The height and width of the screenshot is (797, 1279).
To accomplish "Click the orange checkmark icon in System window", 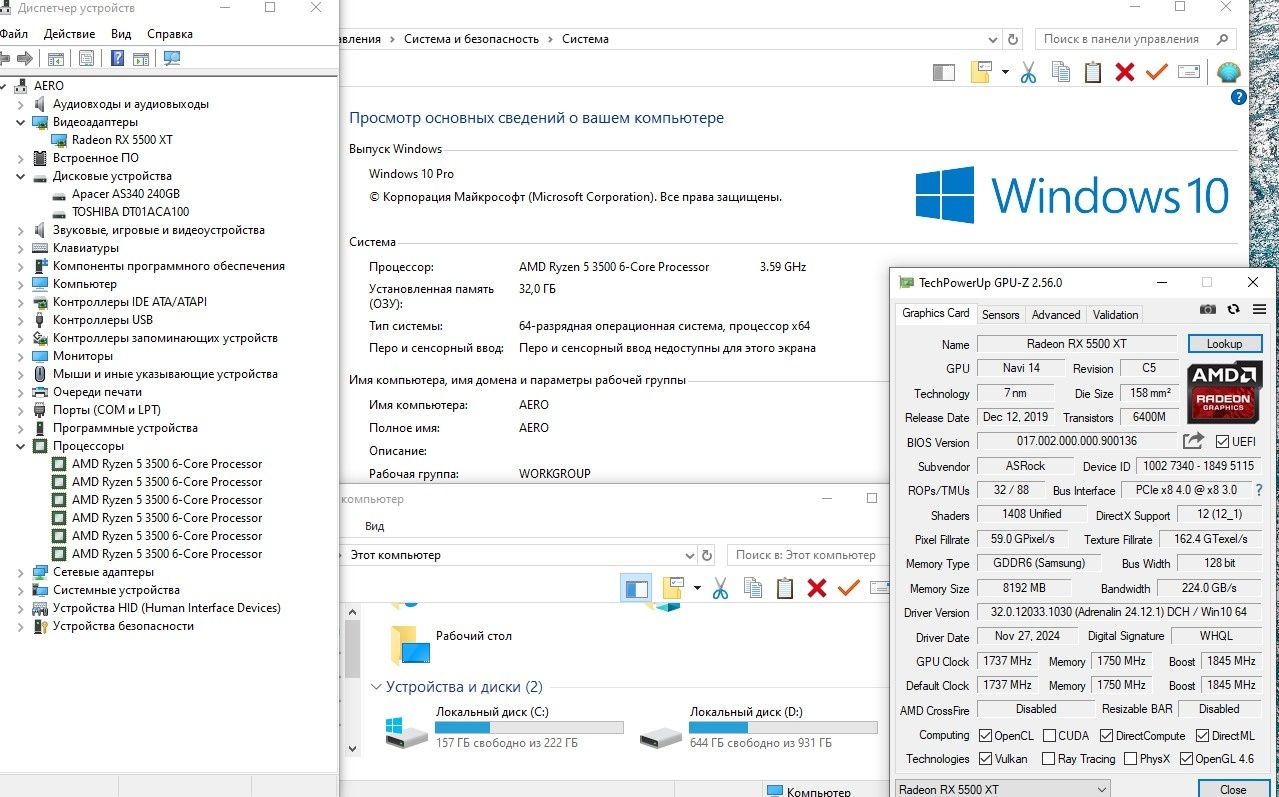I will click(1157, 72).
